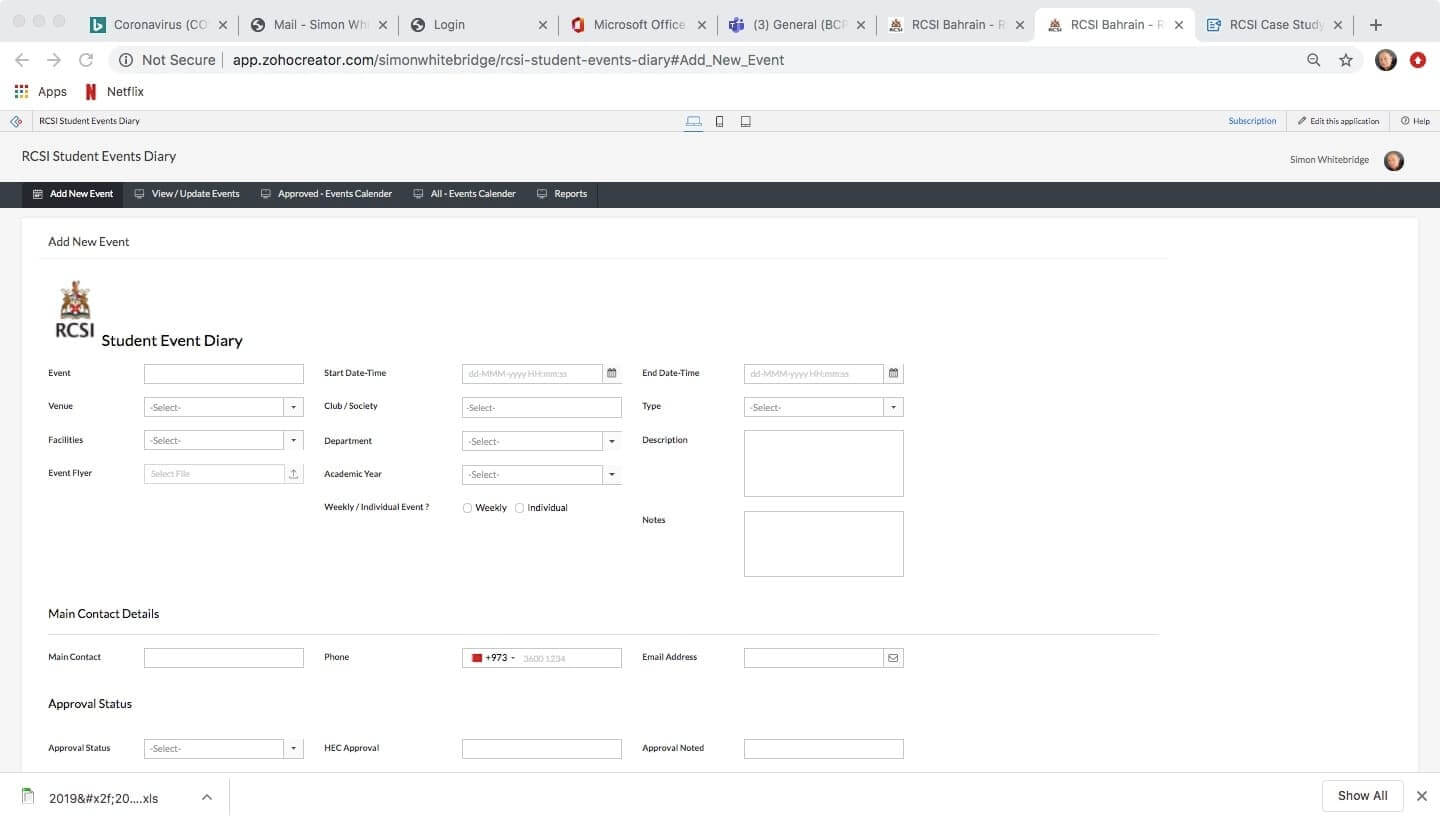Click browser zoom magnifier icon
Viewport: 1440px width, 821px height.
click(x=1314, y=60)
